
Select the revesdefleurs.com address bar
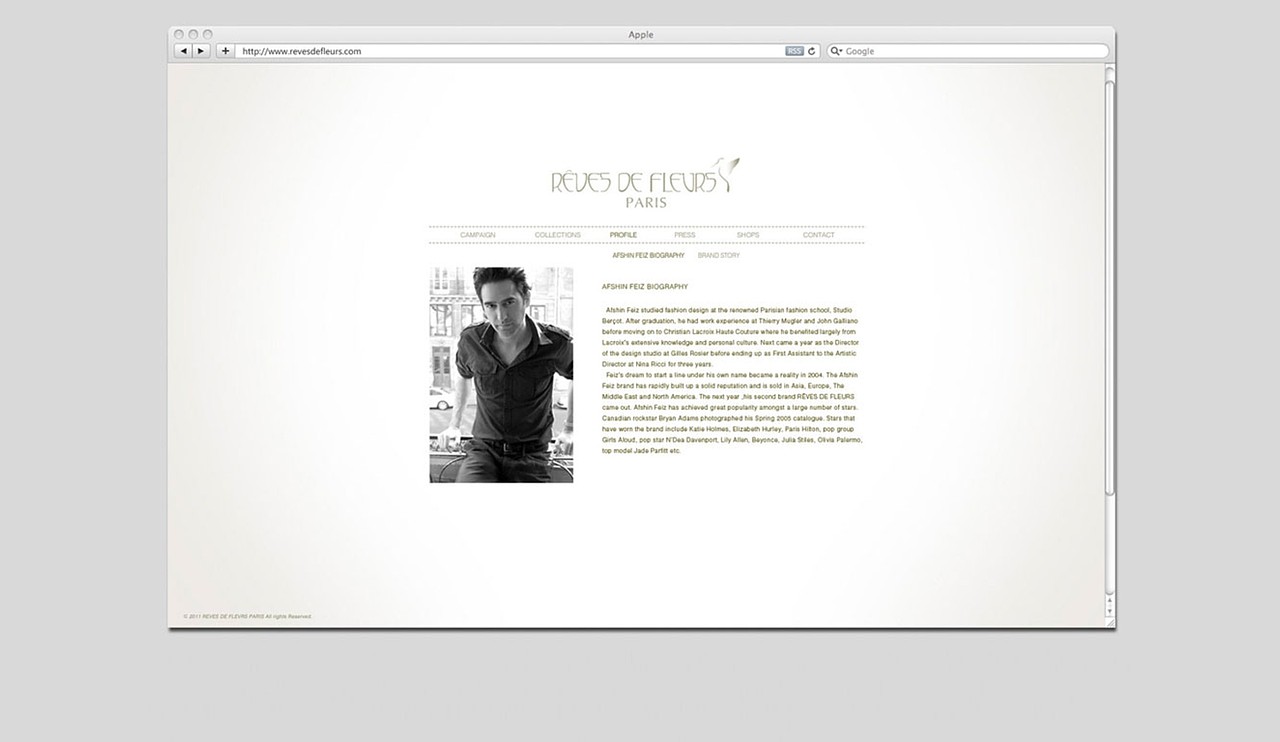(x=528, y=51)
